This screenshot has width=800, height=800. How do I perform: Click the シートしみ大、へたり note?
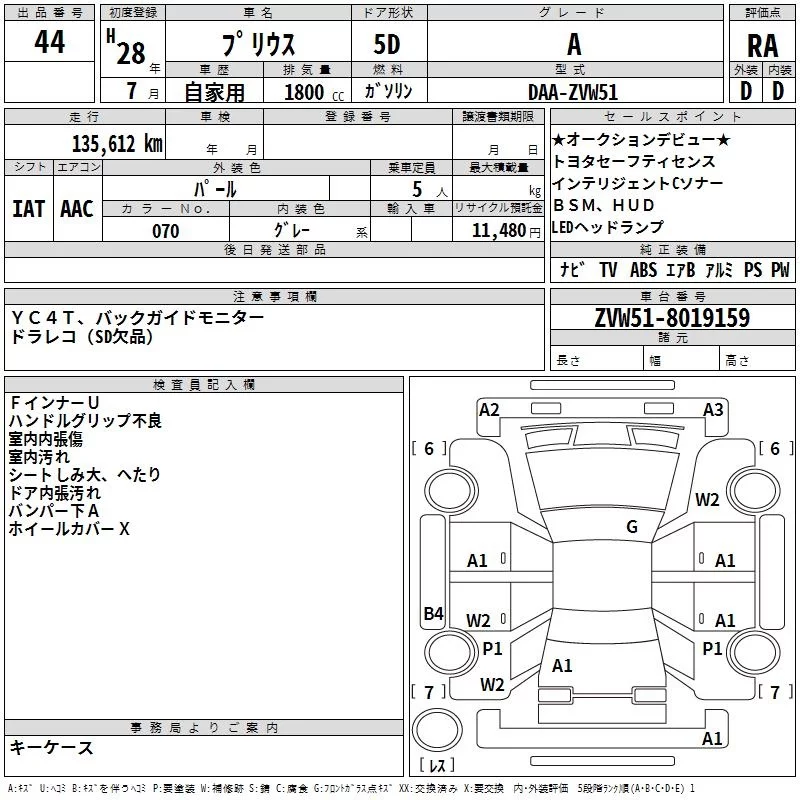(85, 474)
